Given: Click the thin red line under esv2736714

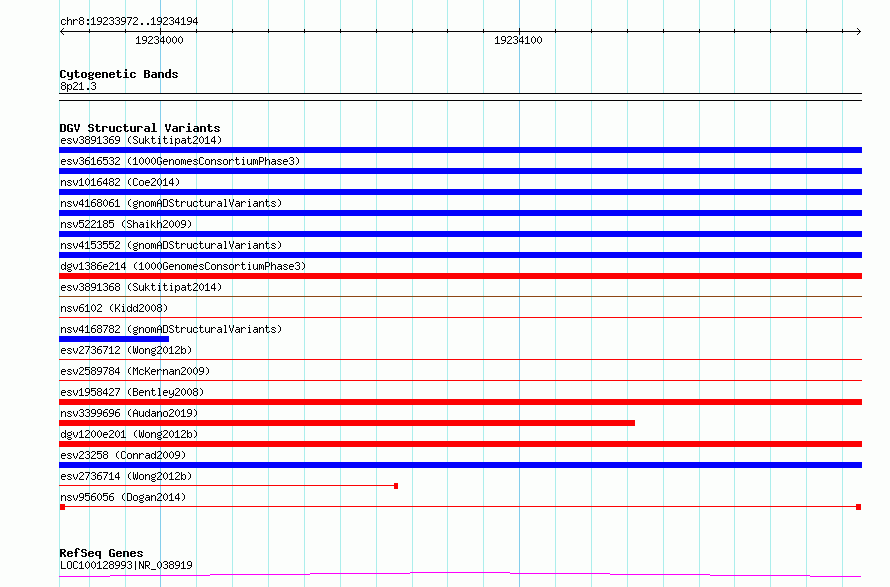Looking at the screenshot, I should tap(228, 486).
